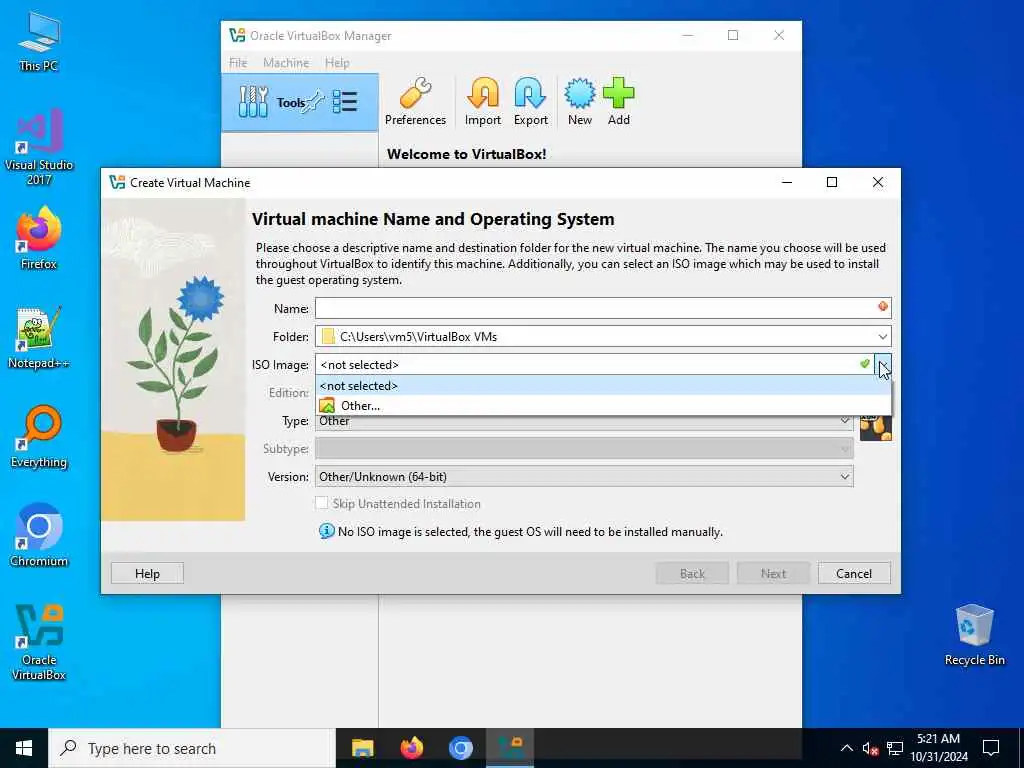Click the taskbar clock and date
This screenshot has height=768, width=1024.
click(938, 748)
